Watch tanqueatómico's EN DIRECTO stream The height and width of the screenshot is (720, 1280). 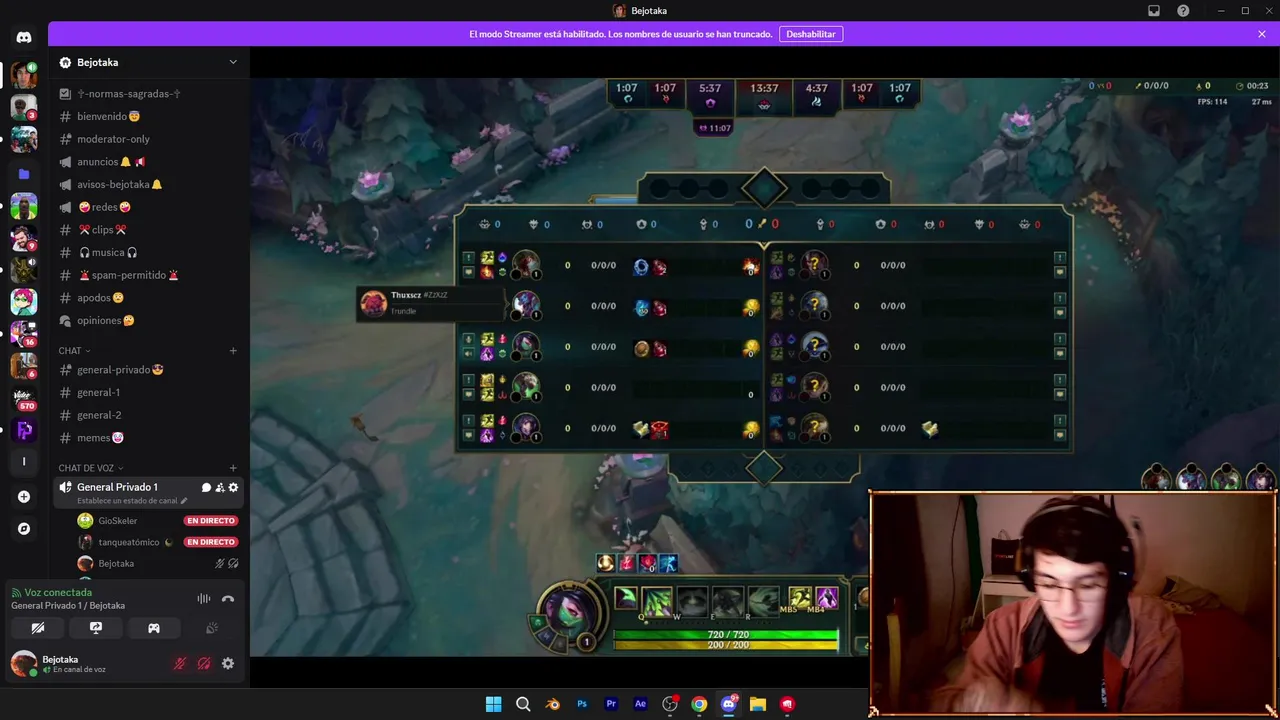(210, 542)
